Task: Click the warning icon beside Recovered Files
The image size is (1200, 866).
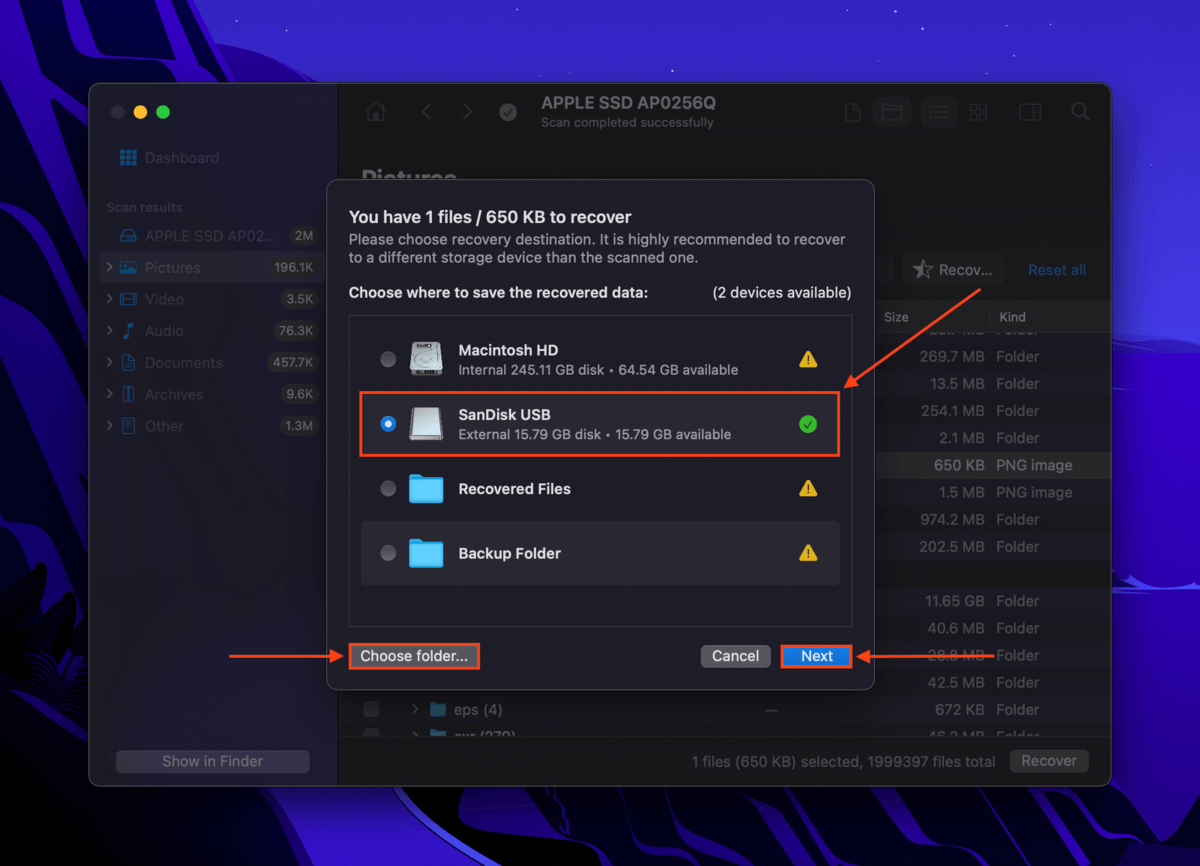Action: tap(808, 489)
